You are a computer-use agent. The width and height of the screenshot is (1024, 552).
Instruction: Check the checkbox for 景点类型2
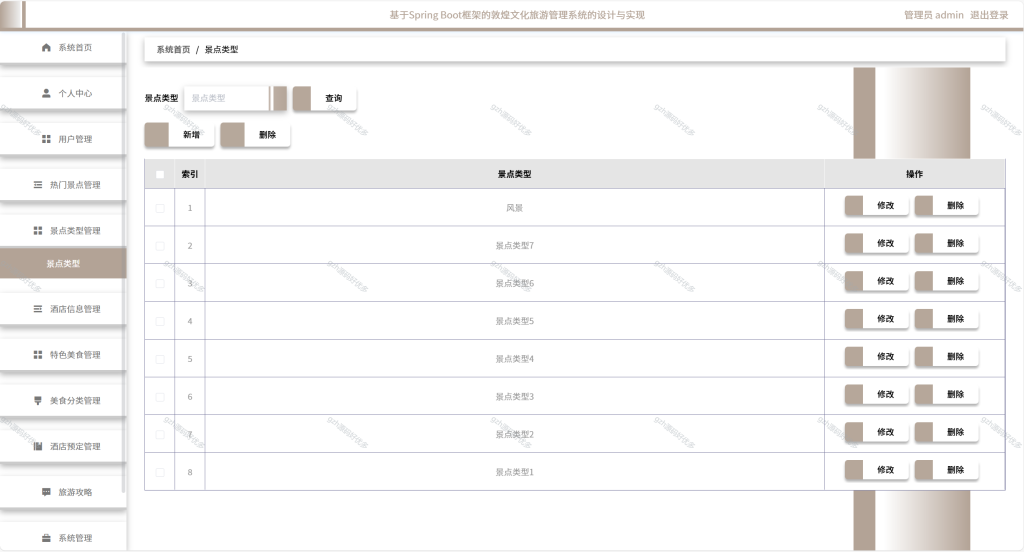[160, 434]
